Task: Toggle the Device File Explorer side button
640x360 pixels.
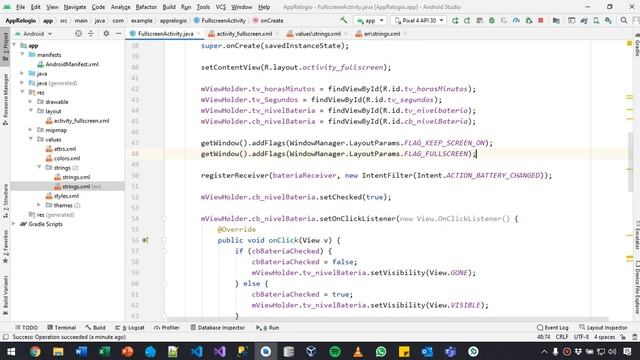Action: (x=636, y=287)
